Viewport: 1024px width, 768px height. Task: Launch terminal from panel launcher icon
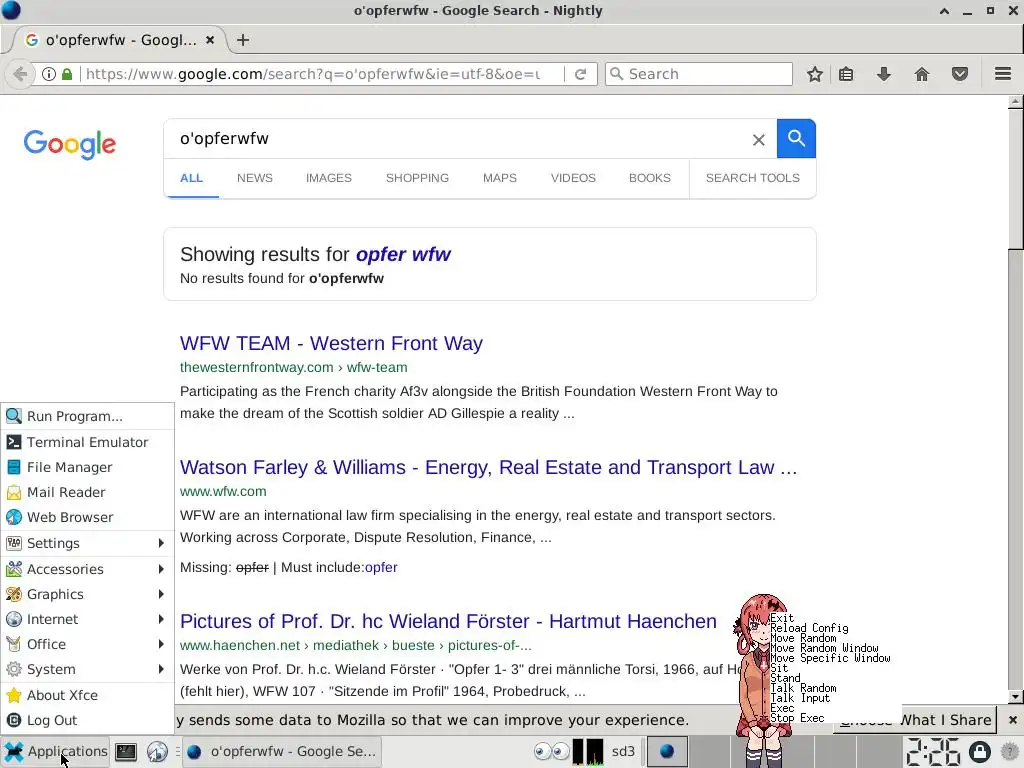(125, 752)
